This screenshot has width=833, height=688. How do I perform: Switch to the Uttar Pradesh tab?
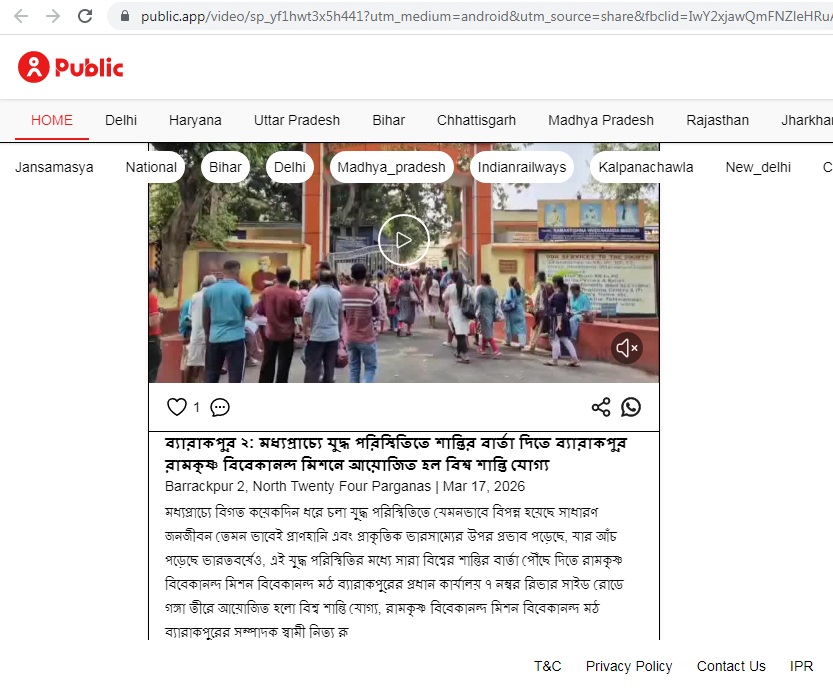click(x=297, y=120)
